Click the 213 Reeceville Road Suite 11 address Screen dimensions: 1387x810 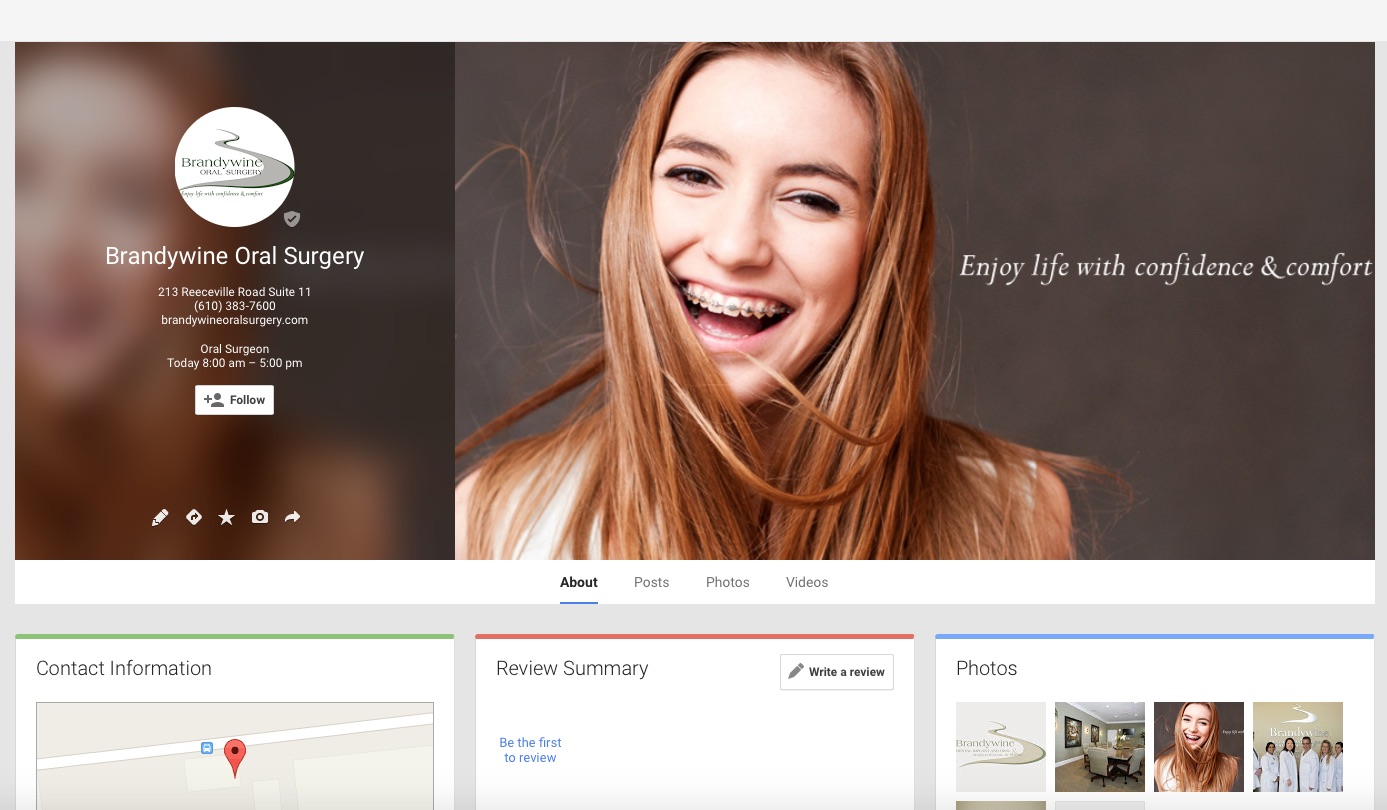click(x=235, y=292)
